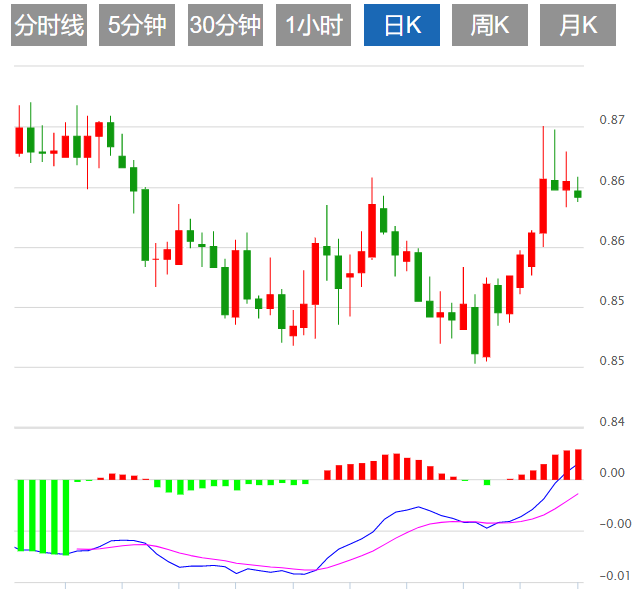
Task: Select the 30分钟 interval tab
Action: [x=225, y=25]
